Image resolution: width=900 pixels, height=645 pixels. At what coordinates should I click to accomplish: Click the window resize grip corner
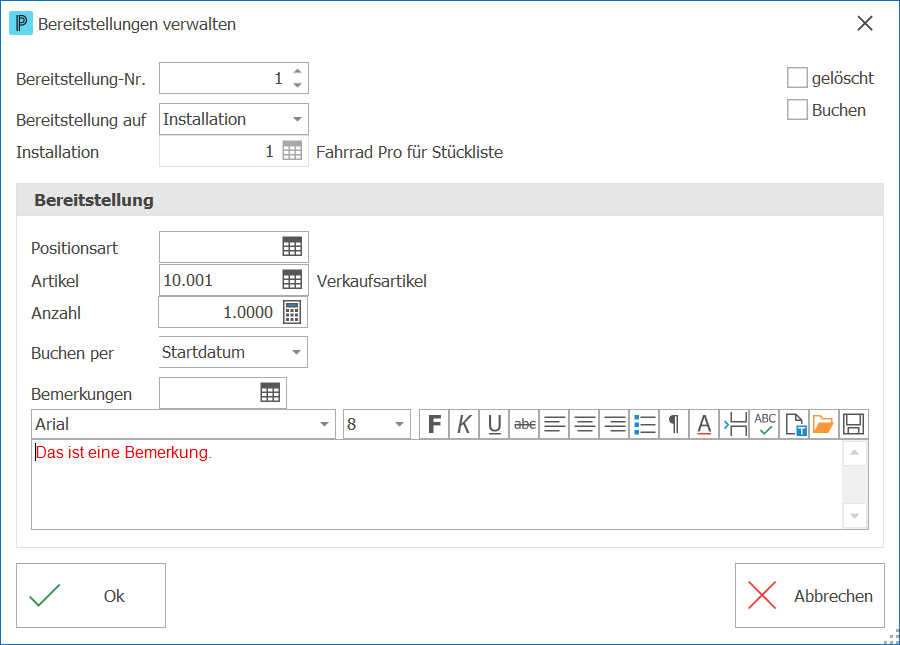[892, 637]
